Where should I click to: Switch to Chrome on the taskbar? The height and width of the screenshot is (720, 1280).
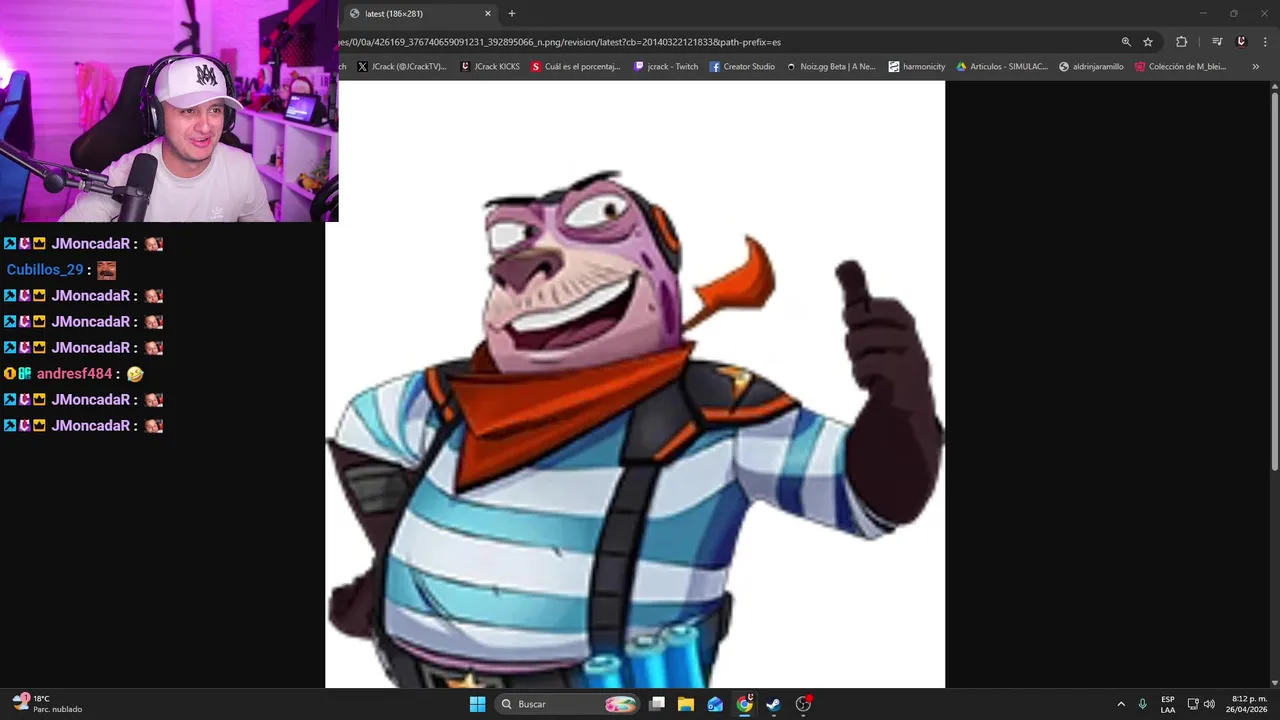tap(744, 704)
